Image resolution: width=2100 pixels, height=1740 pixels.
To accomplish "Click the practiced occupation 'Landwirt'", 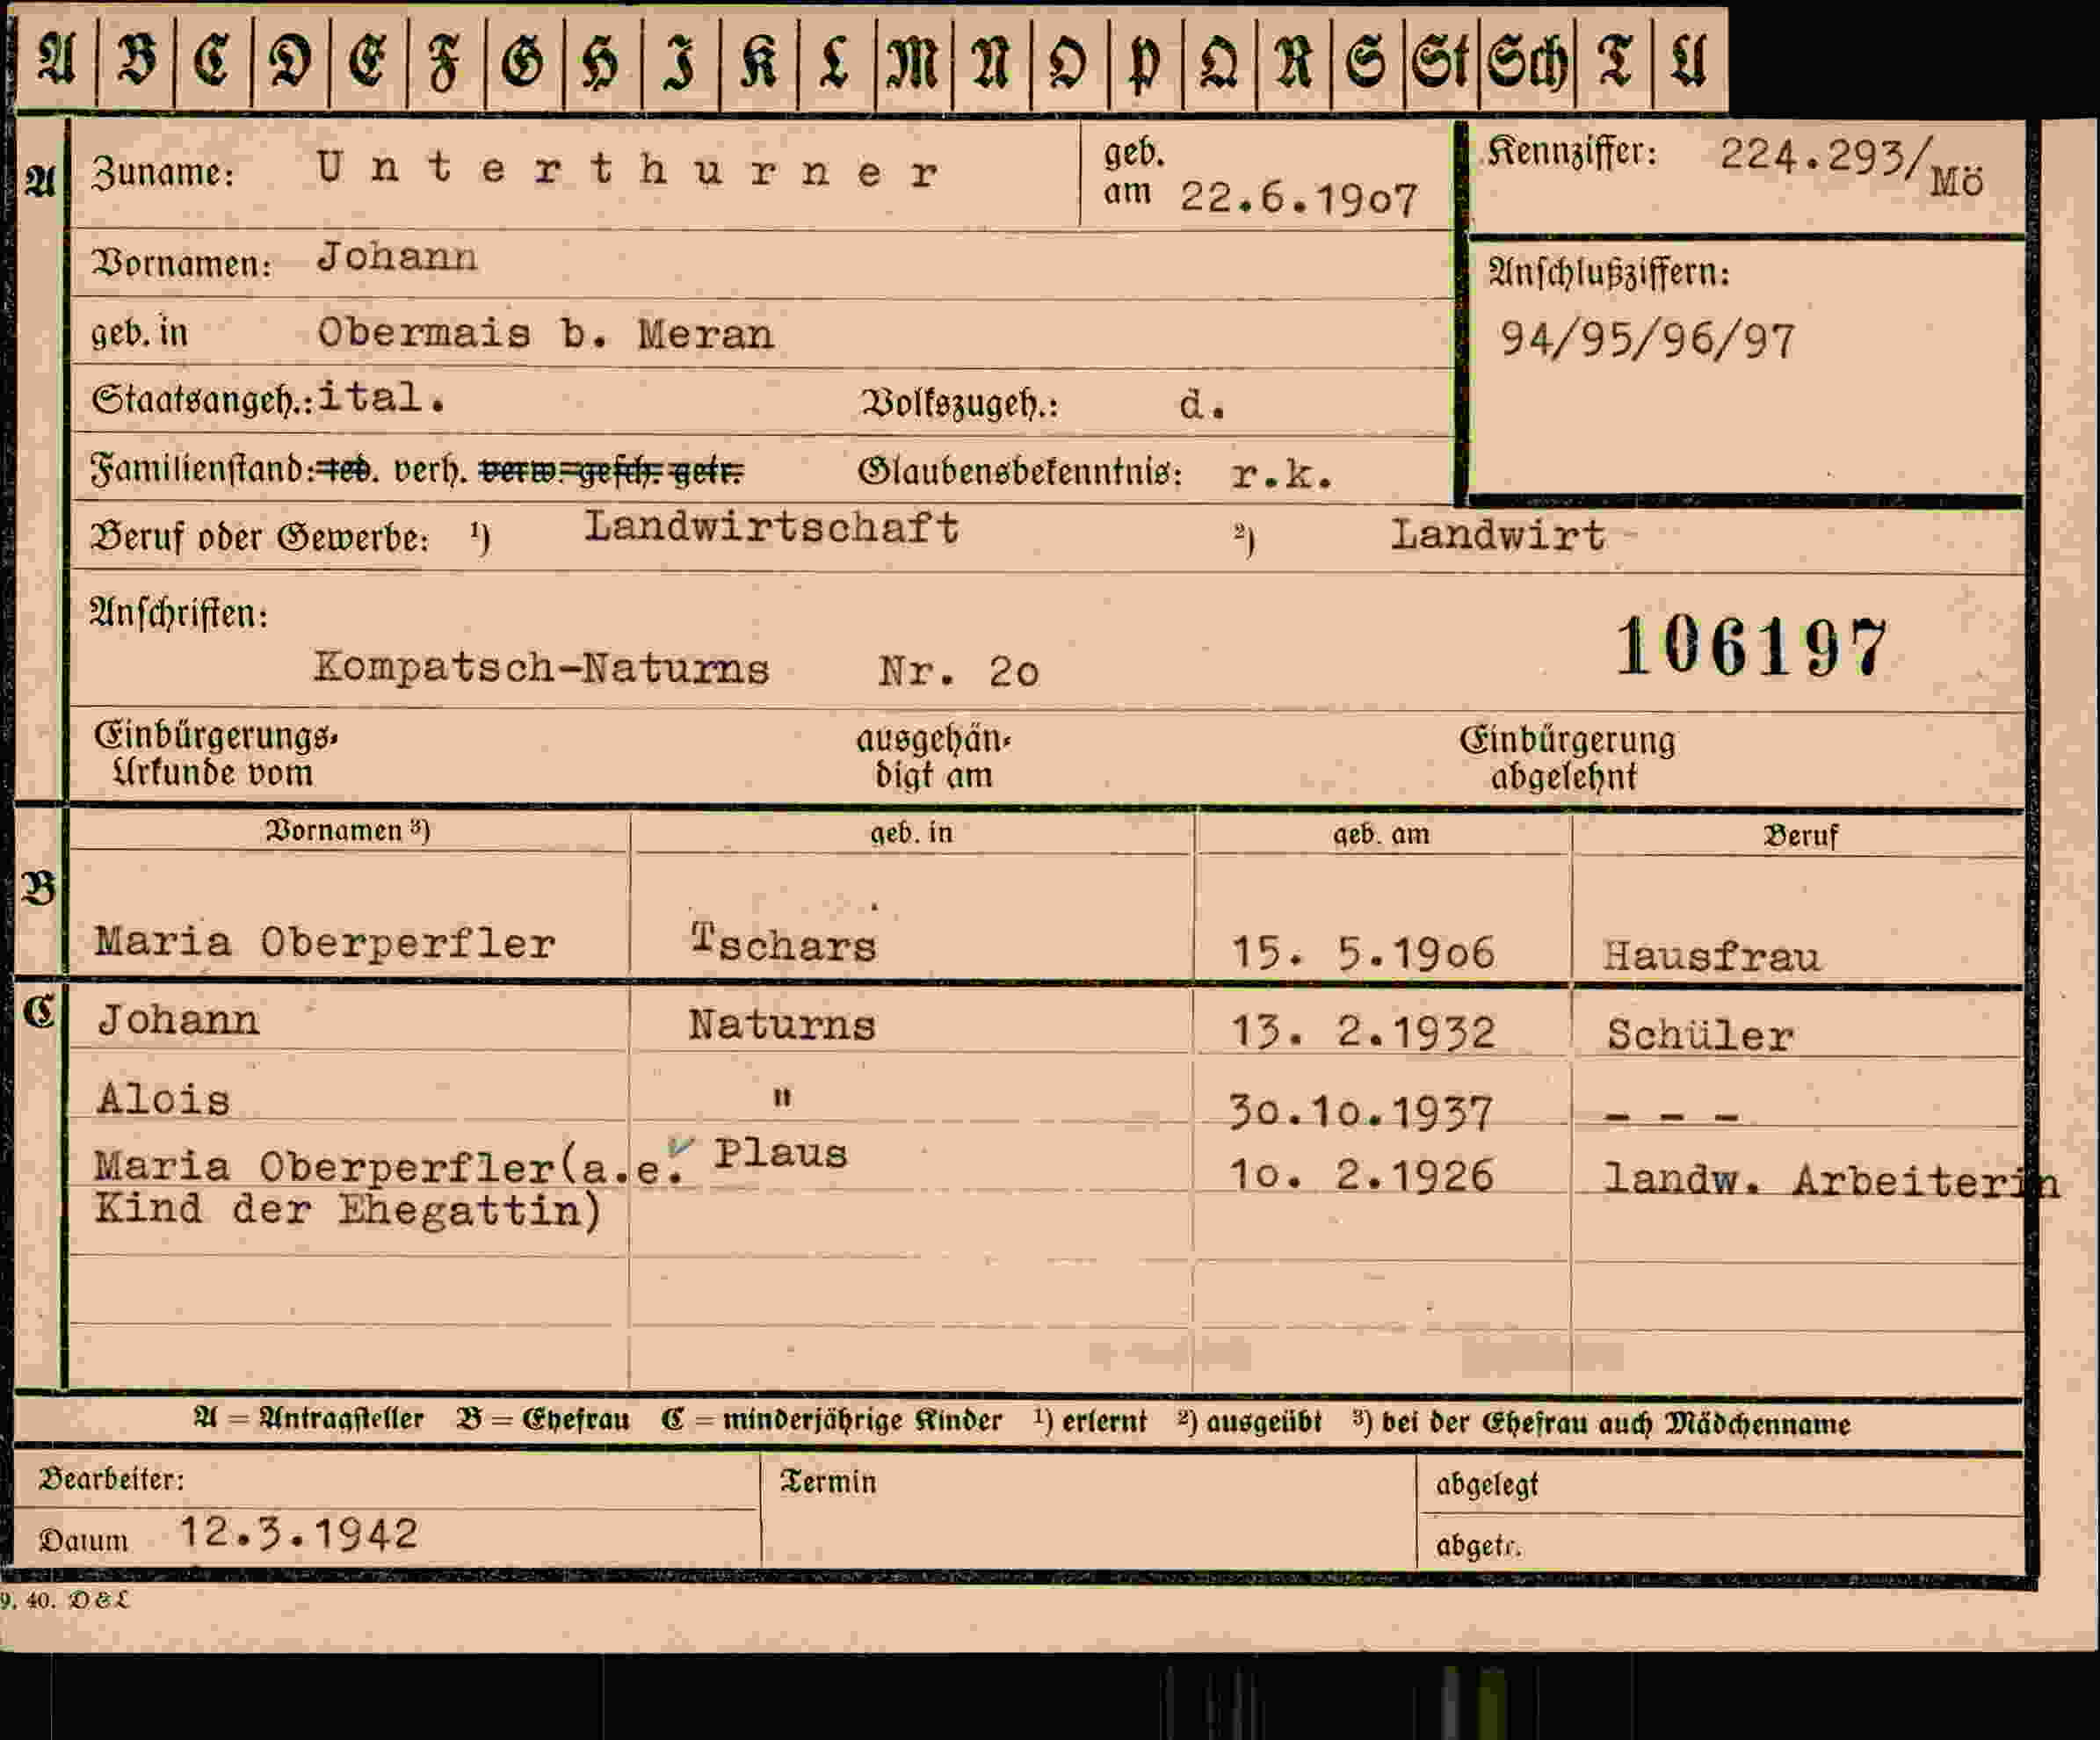I will 1498,535.
